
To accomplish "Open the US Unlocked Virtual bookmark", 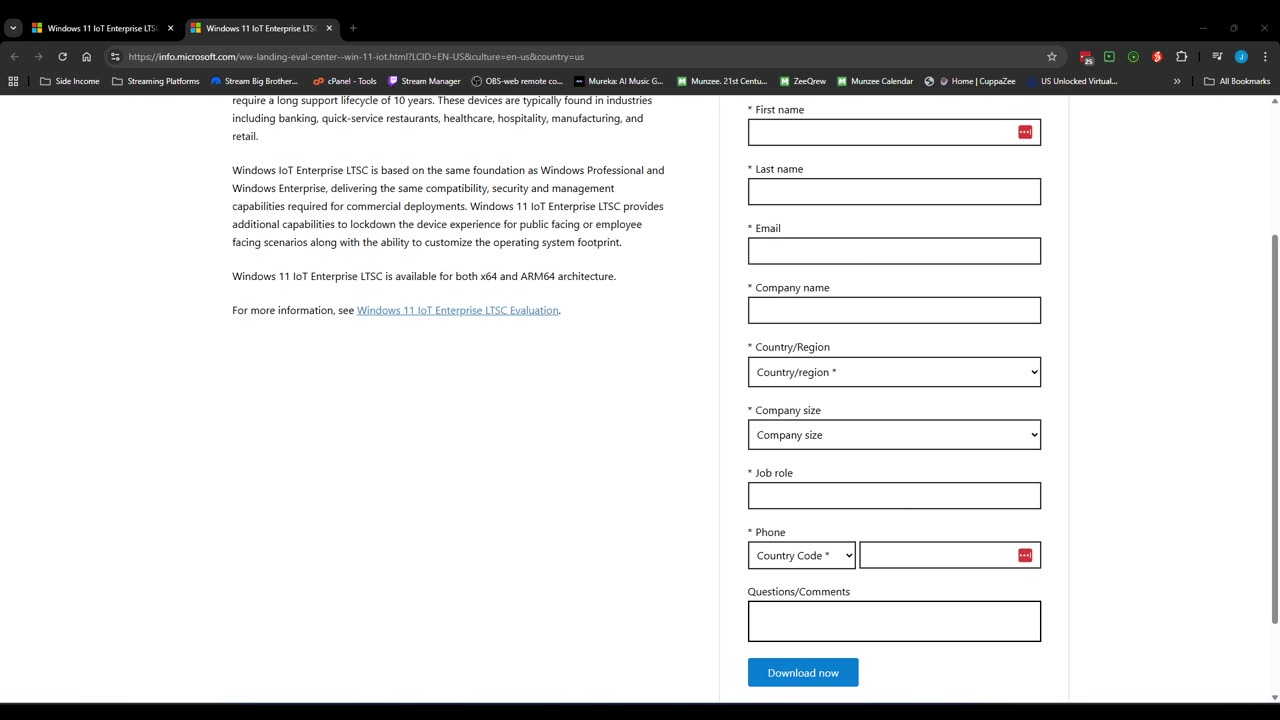I will [x=1073, y=81].
